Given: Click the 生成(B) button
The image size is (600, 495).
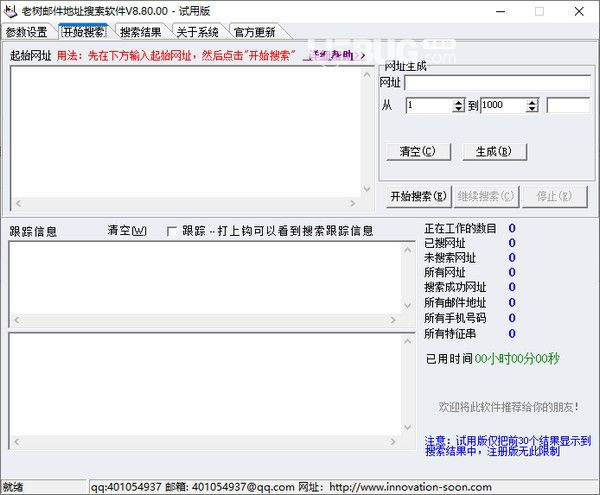Looking at the screenshot, I should pos(494,151).
